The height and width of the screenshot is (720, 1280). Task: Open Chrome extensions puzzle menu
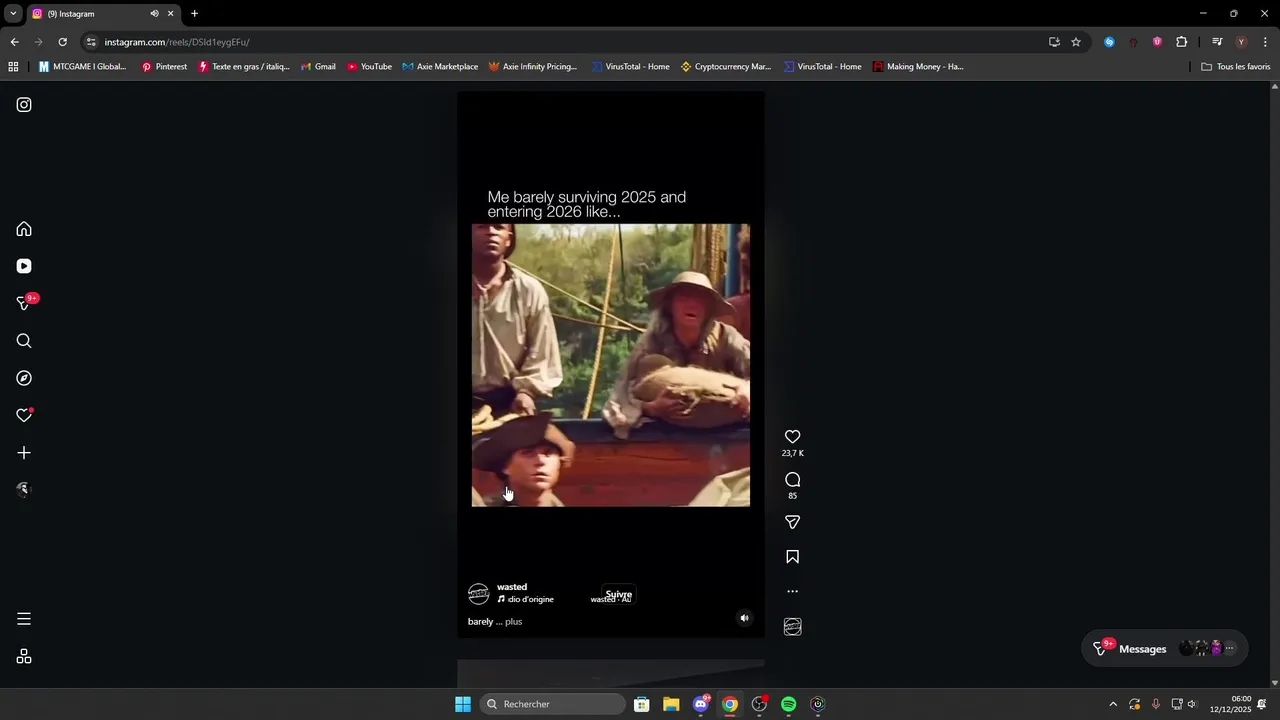1181,42
